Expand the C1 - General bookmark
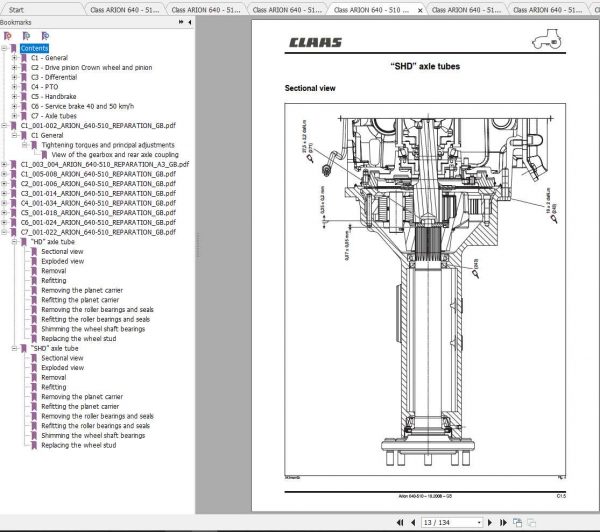The height and width of the screenshot is (532, 600). pos(14,58)
